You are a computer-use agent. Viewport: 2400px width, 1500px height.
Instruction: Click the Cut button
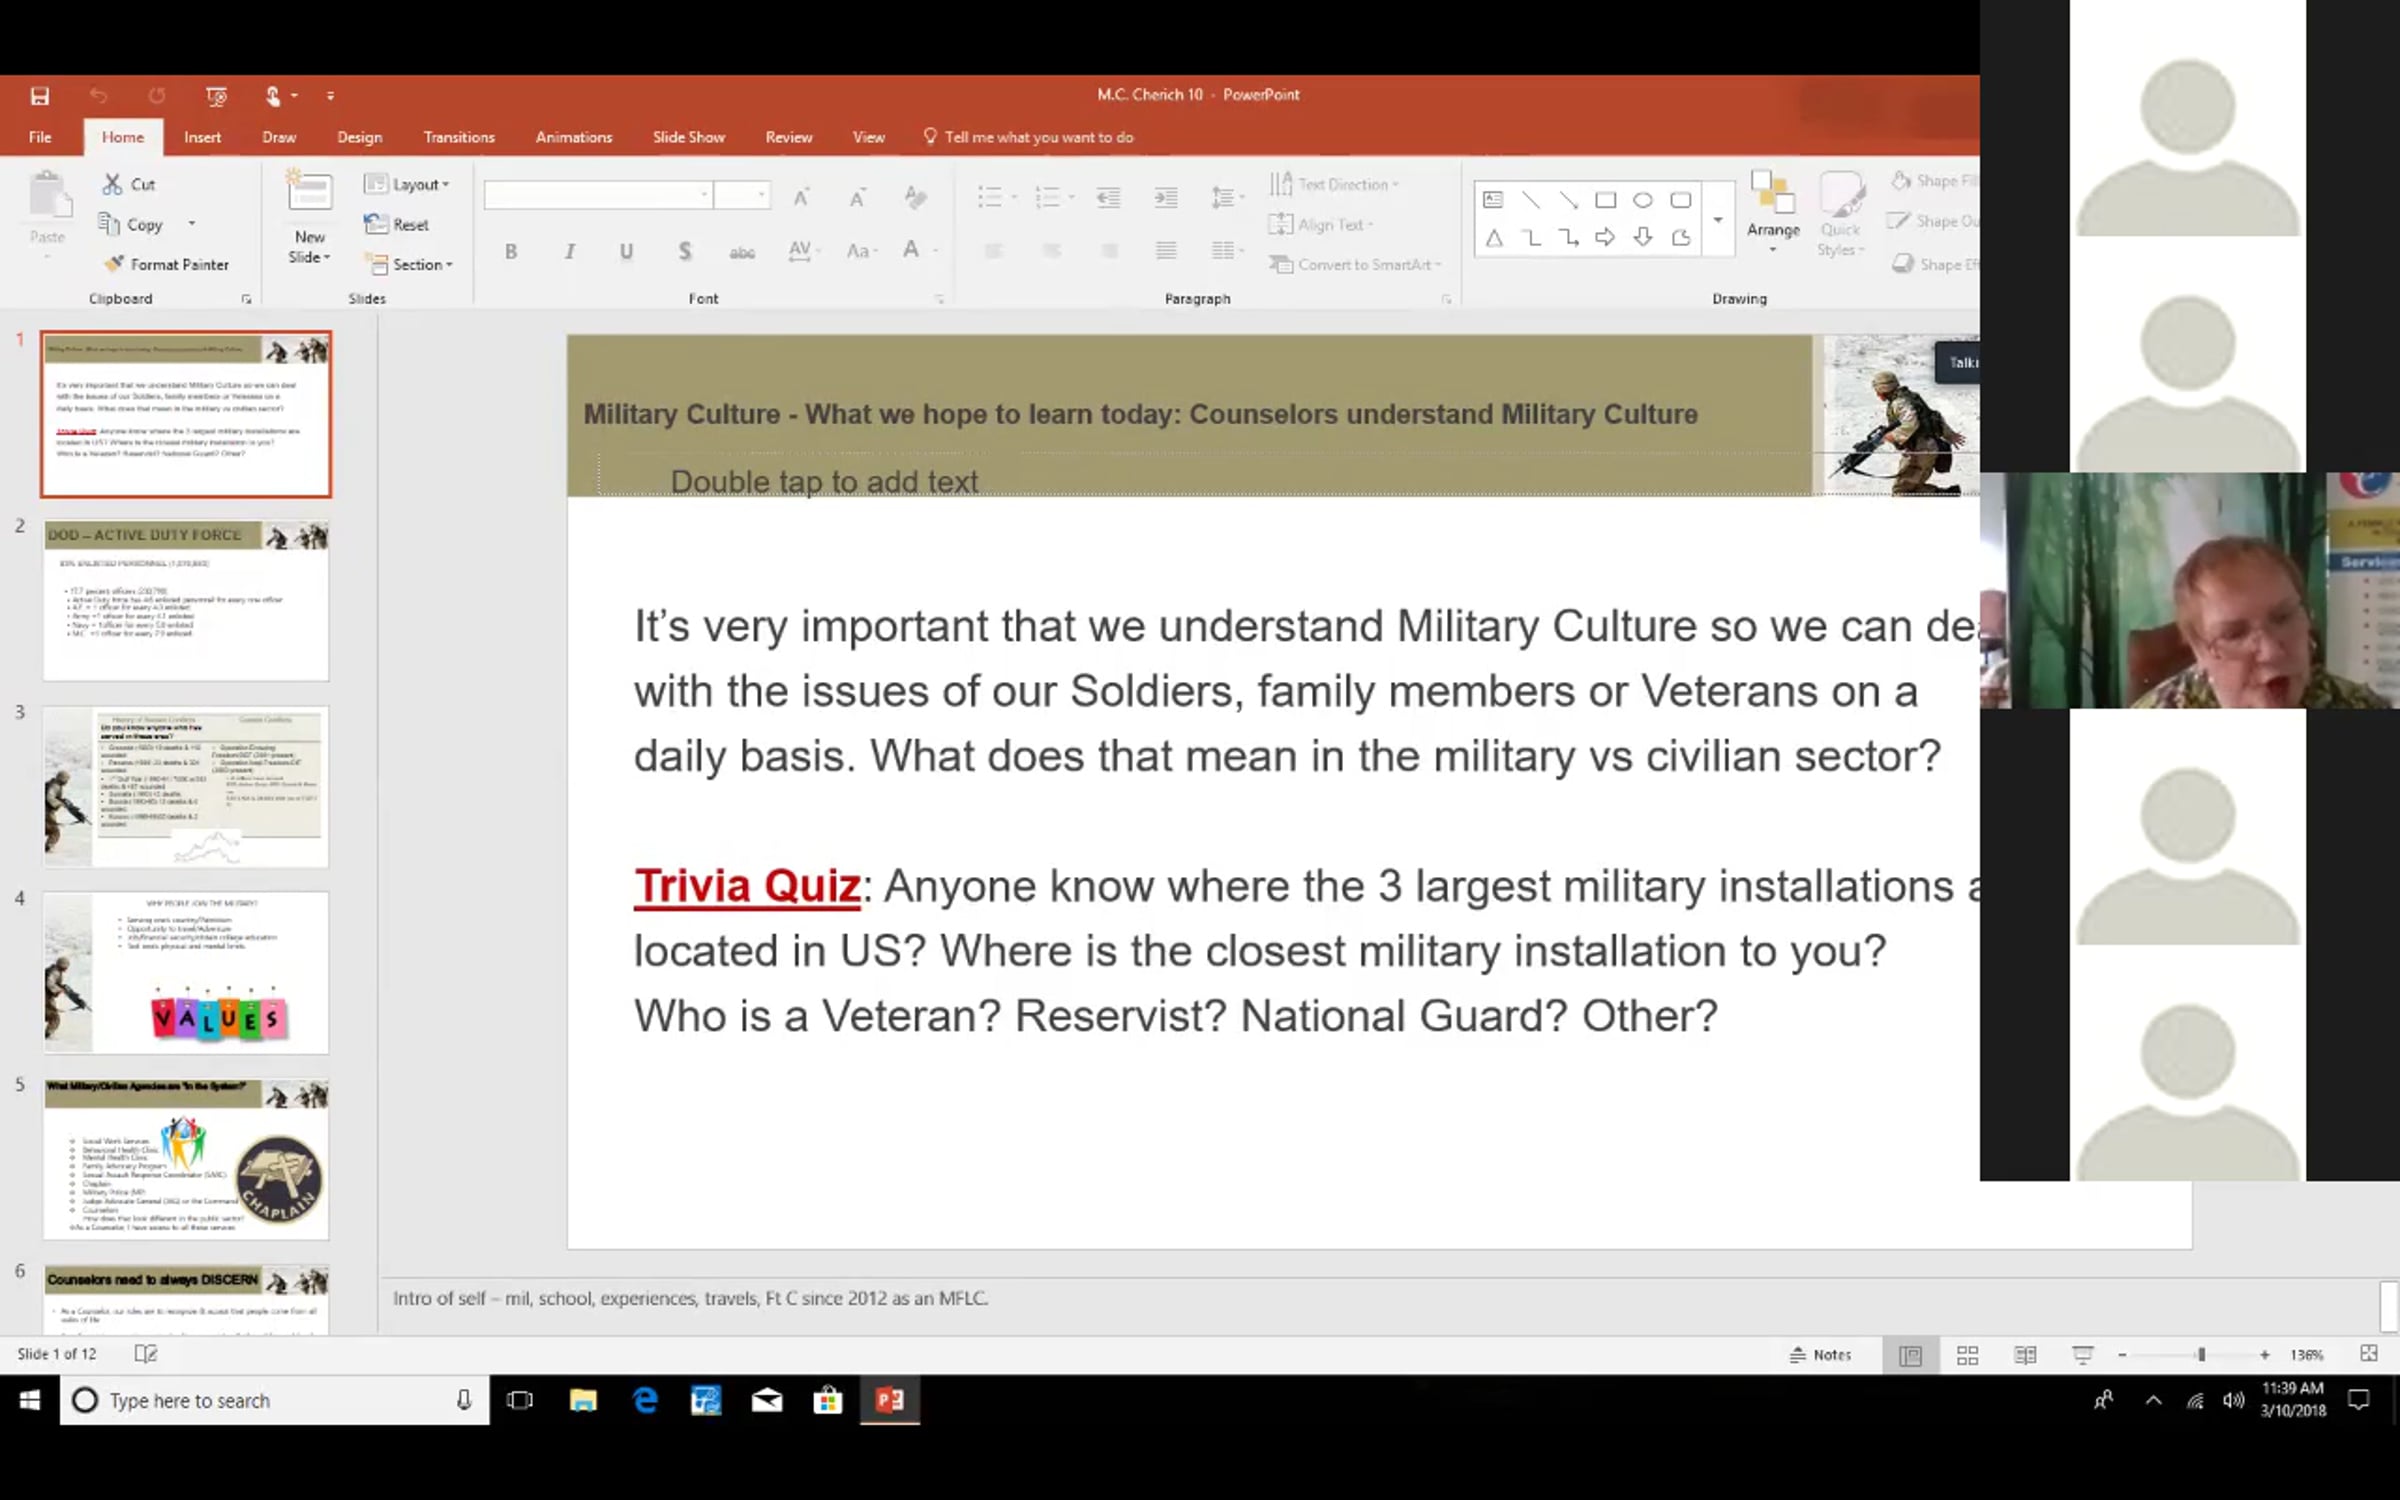tap(130, 184)
